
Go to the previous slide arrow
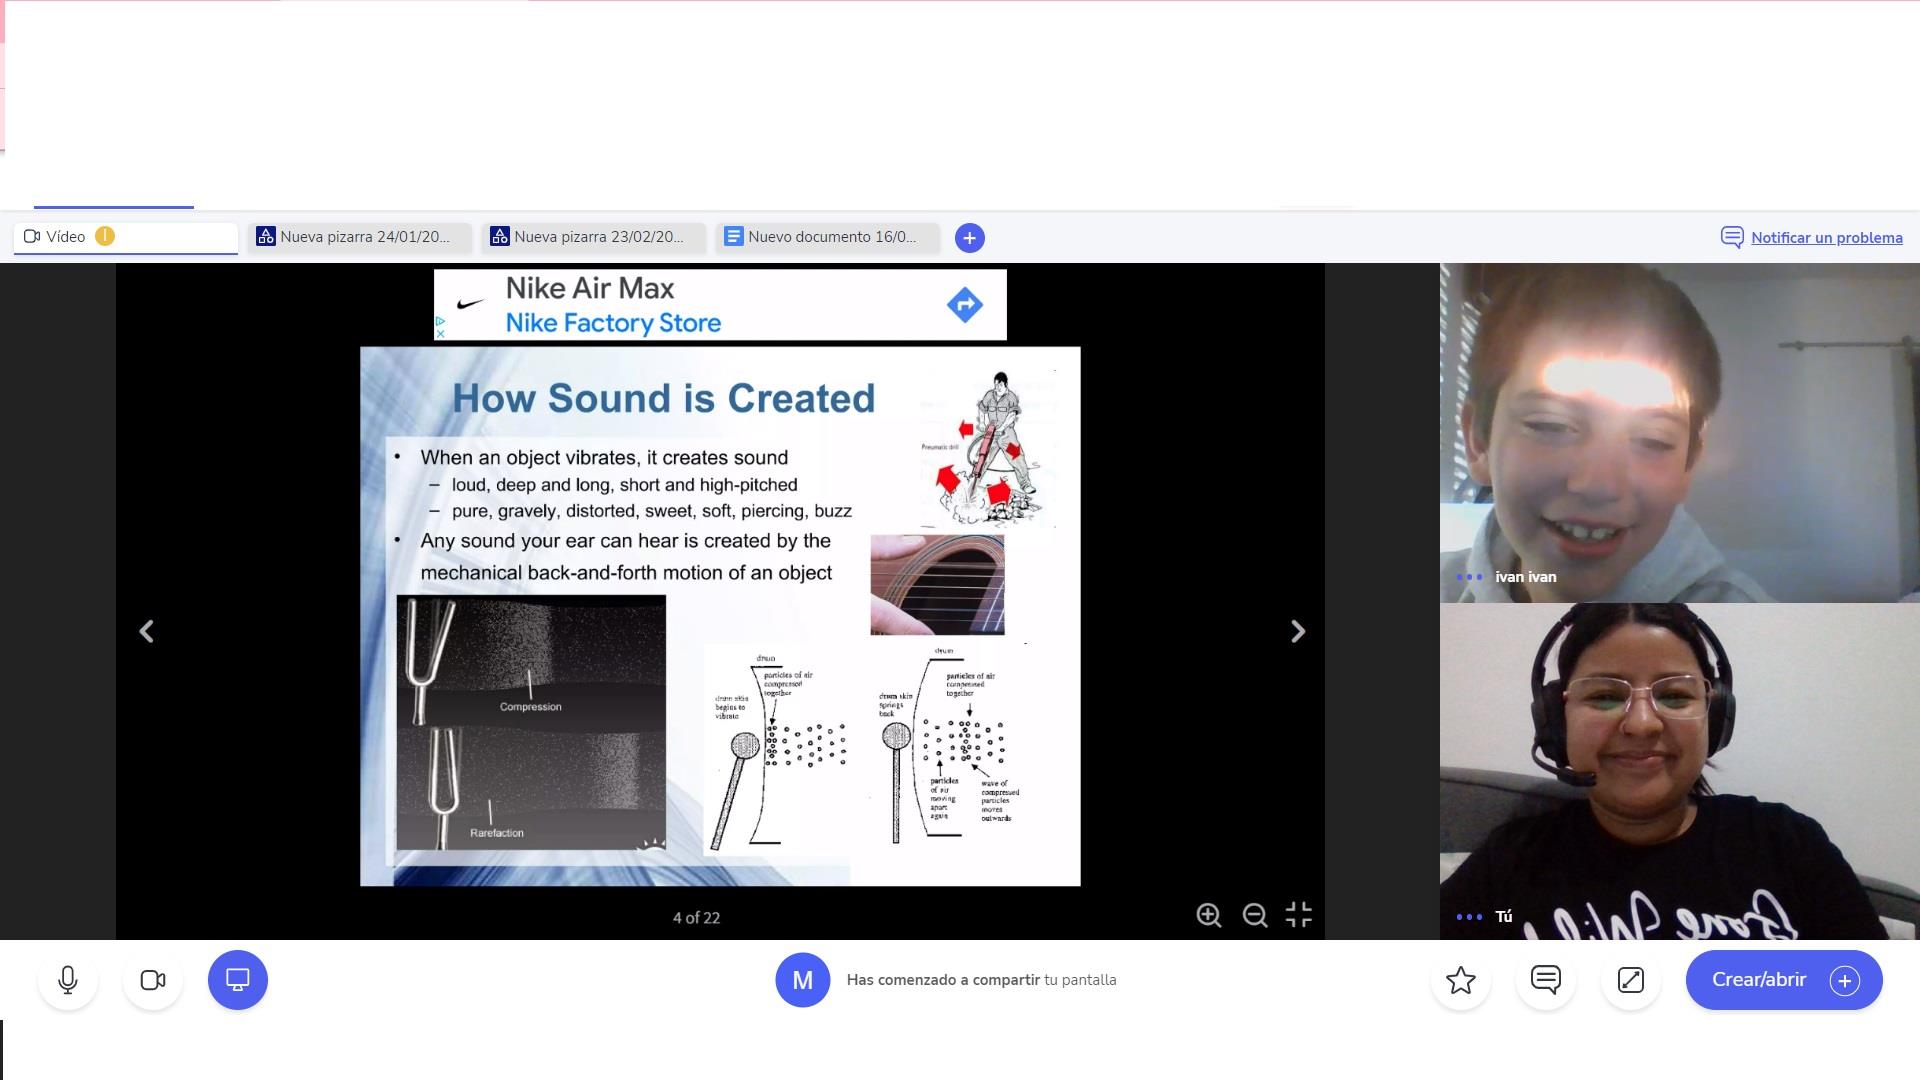click(147, 632)
